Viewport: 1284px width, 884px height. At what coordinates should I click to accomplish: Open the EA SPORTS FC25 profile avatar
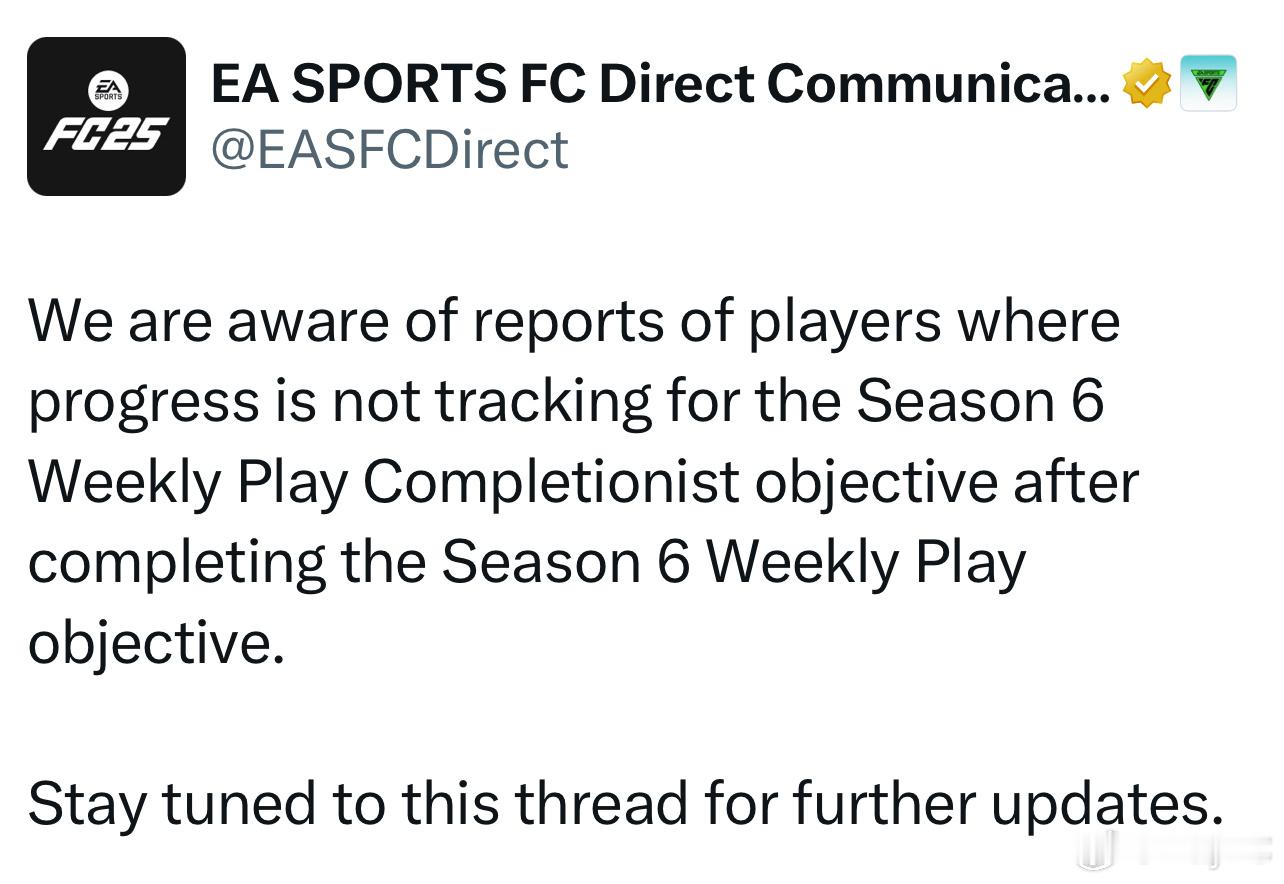point(106,116)
